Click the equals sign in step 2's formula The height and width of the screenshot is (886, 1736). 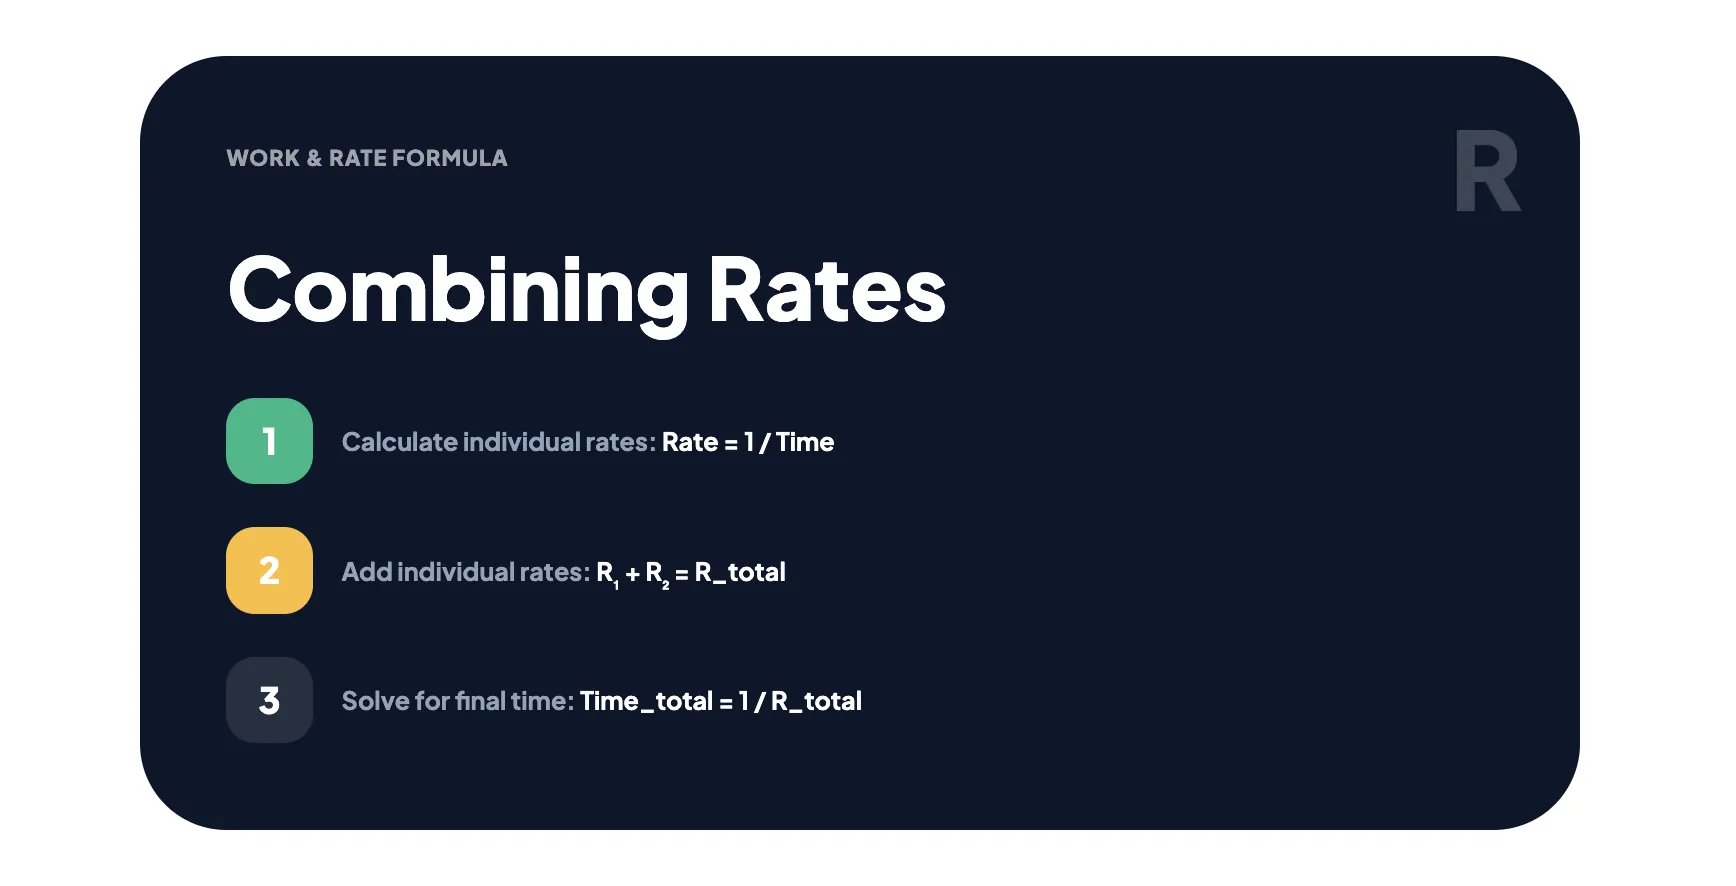coord(681,574)
